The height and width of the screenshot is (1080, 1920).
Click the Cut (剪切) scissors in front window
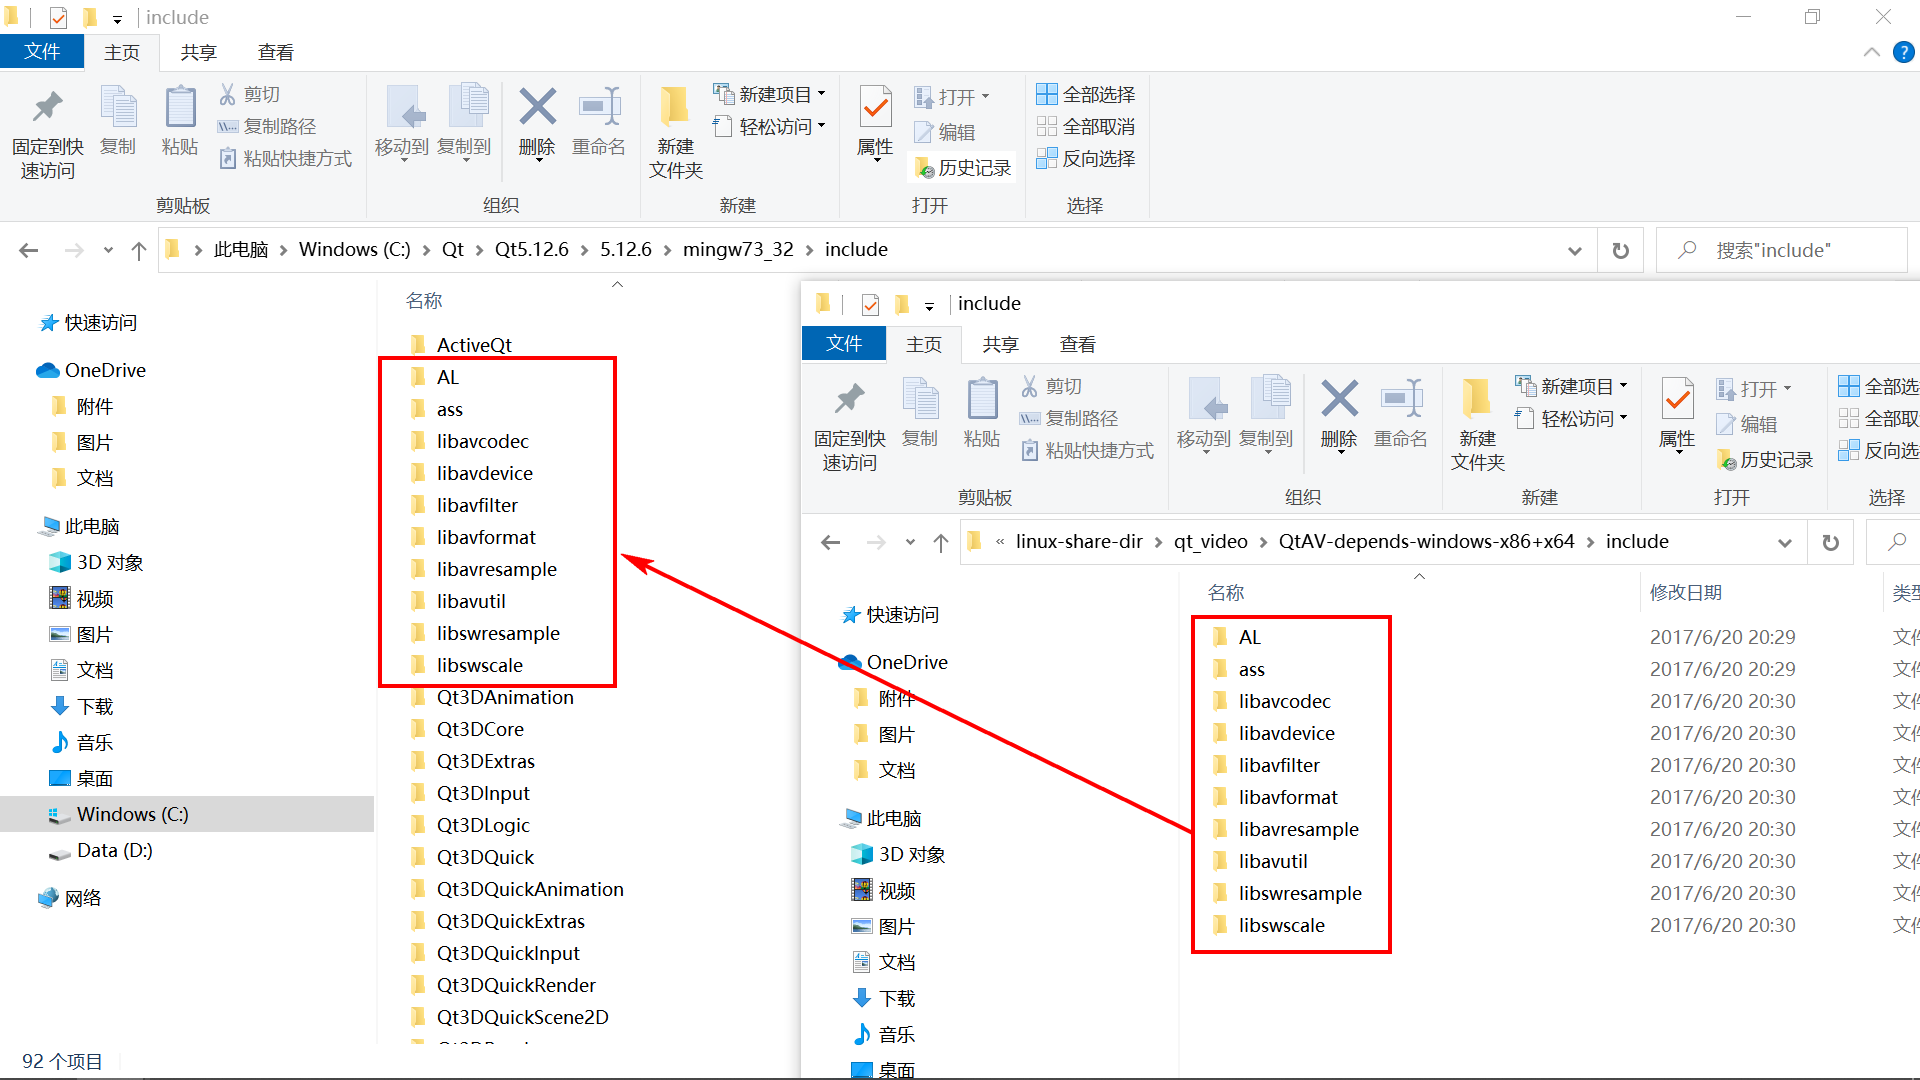click(x=1029, y=386)
